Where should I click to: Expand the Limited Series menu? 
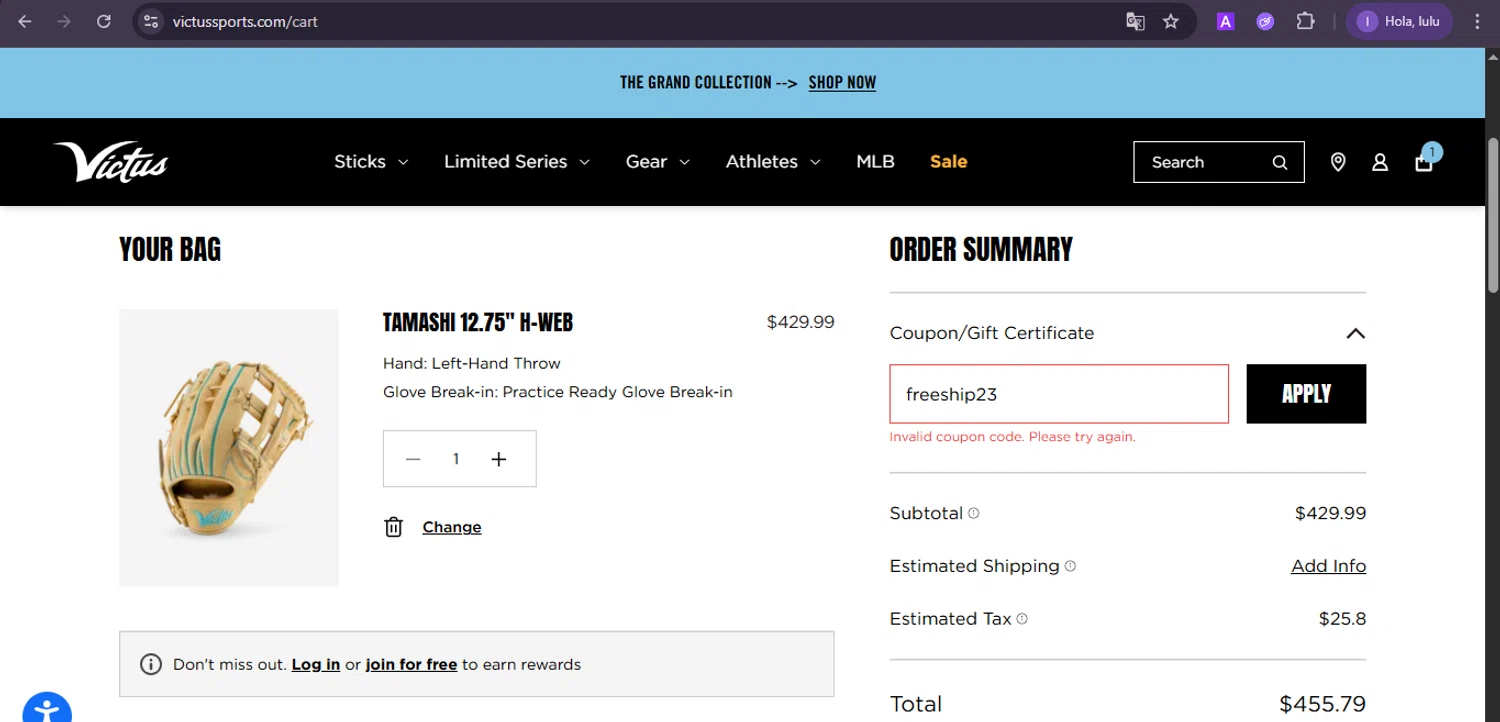pyautogui.click(x=517, y=161)
